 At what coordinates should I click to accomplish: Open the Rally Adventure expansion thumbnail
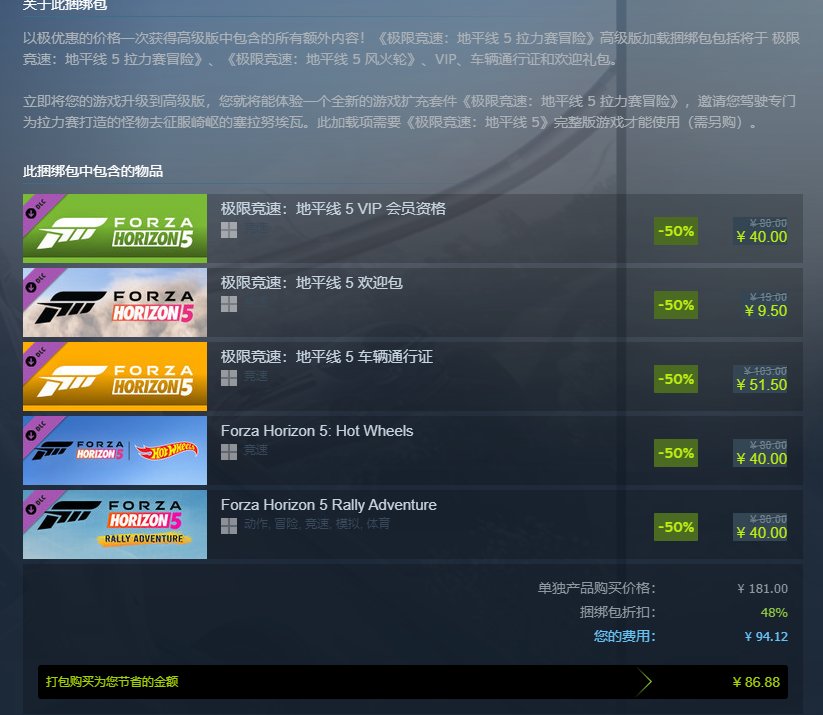point(115,524)
